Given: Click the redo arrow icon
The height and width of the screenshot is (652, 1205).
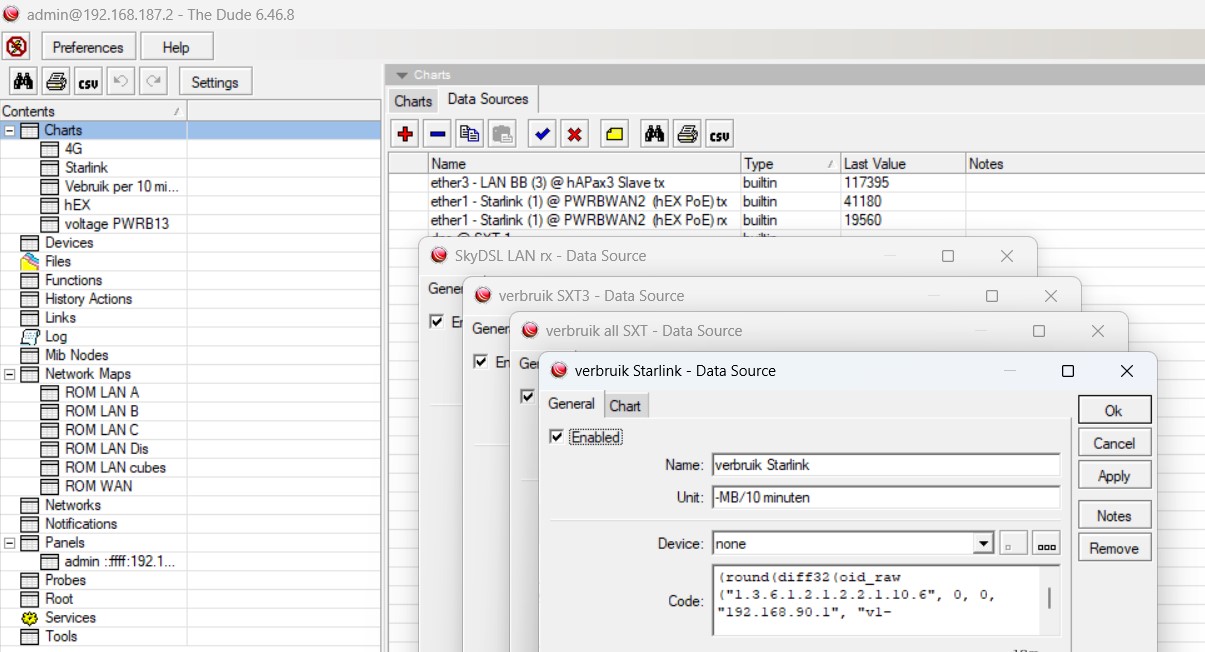Looking at the screenshot, I should tap(153, 82).
